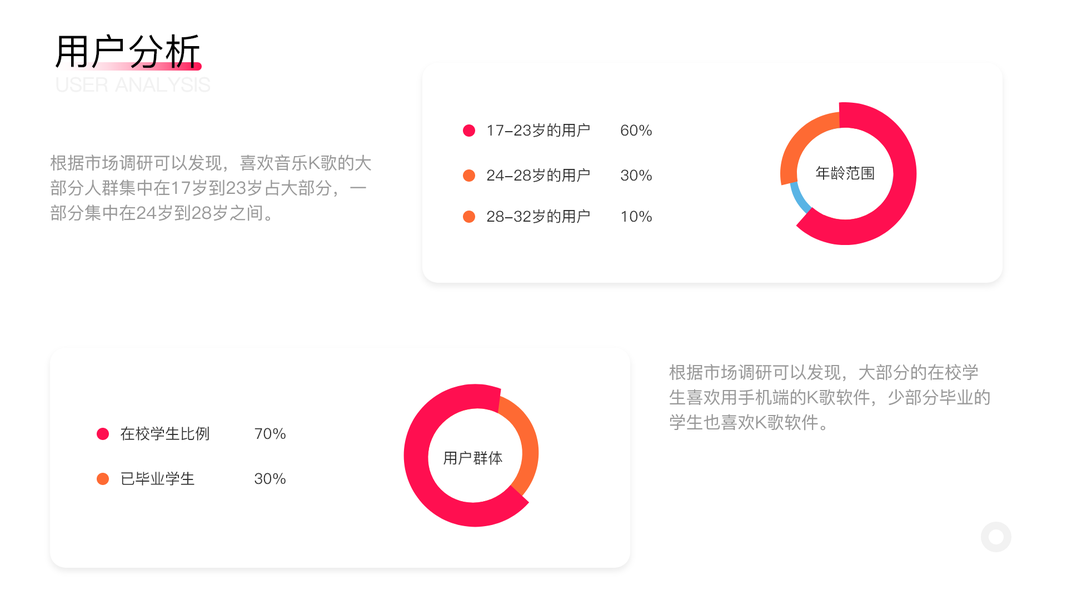Viewport: 1067px width, 600px height.
Task: Click the 10% value for 28-32岁的用户
Action: point(636,217)
